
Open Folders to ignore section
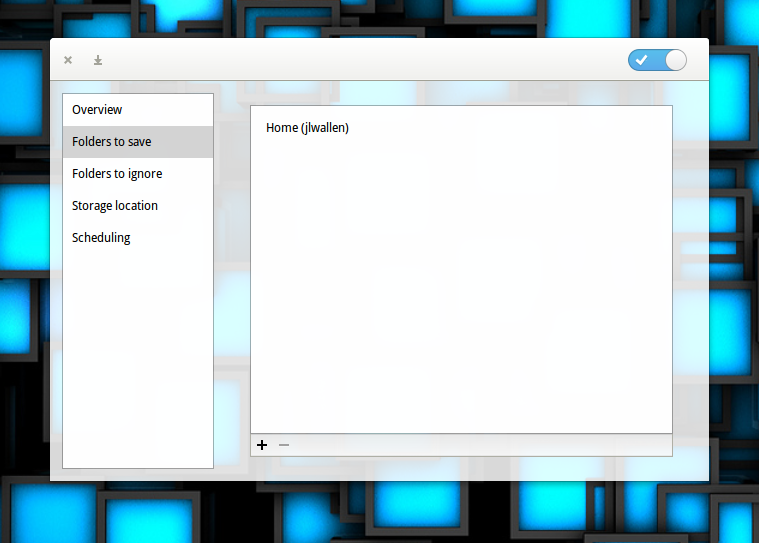(138, 174)
